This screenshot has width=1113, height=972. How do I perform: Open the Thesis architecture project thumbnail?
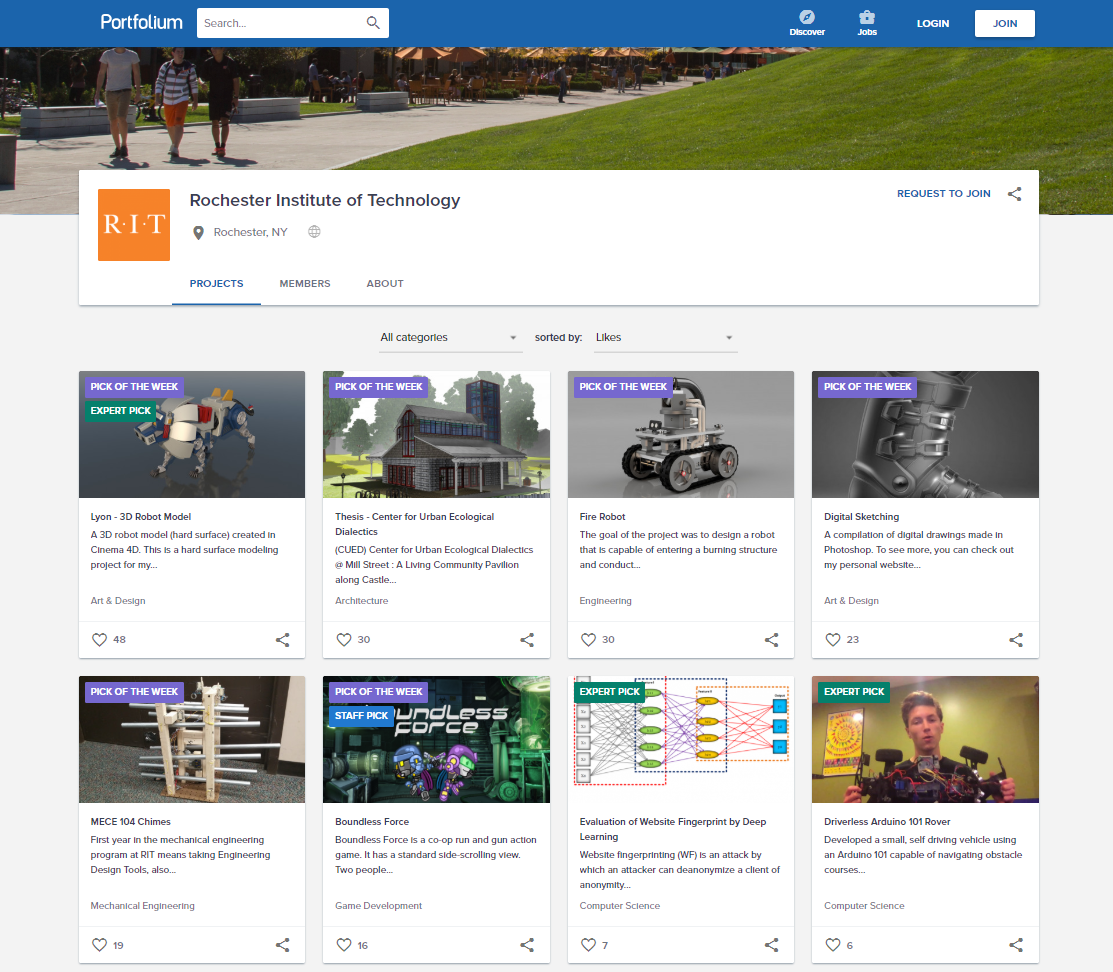436,435
